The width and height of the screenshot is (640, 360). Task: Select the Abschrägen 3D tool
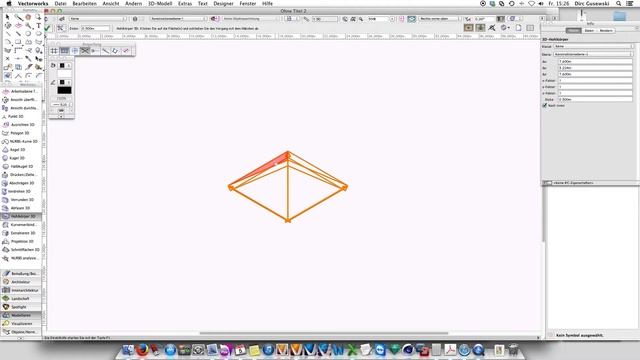coord(21,183)
